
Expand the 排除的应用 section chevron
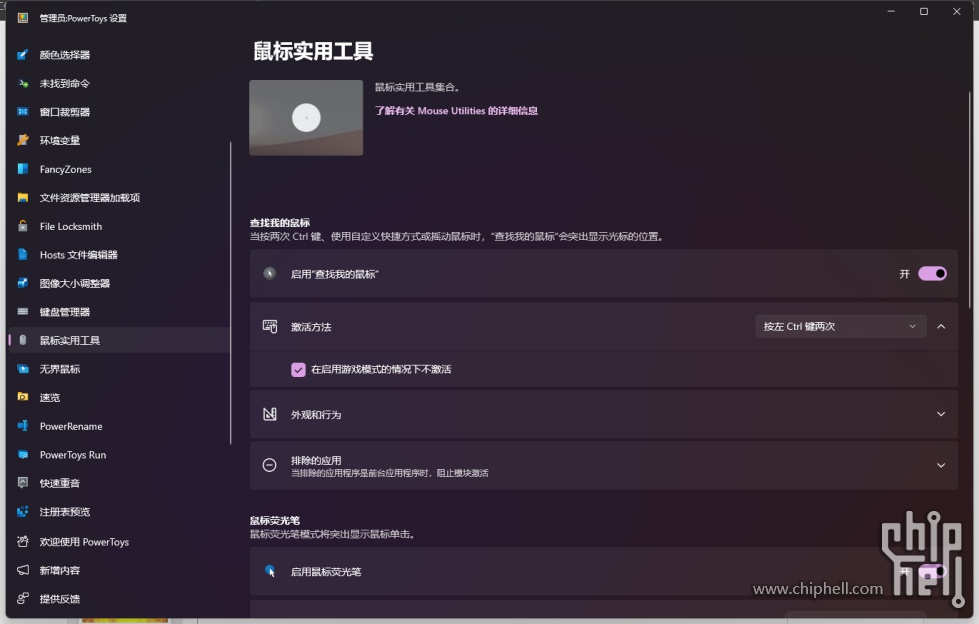(x=941, y=465)
